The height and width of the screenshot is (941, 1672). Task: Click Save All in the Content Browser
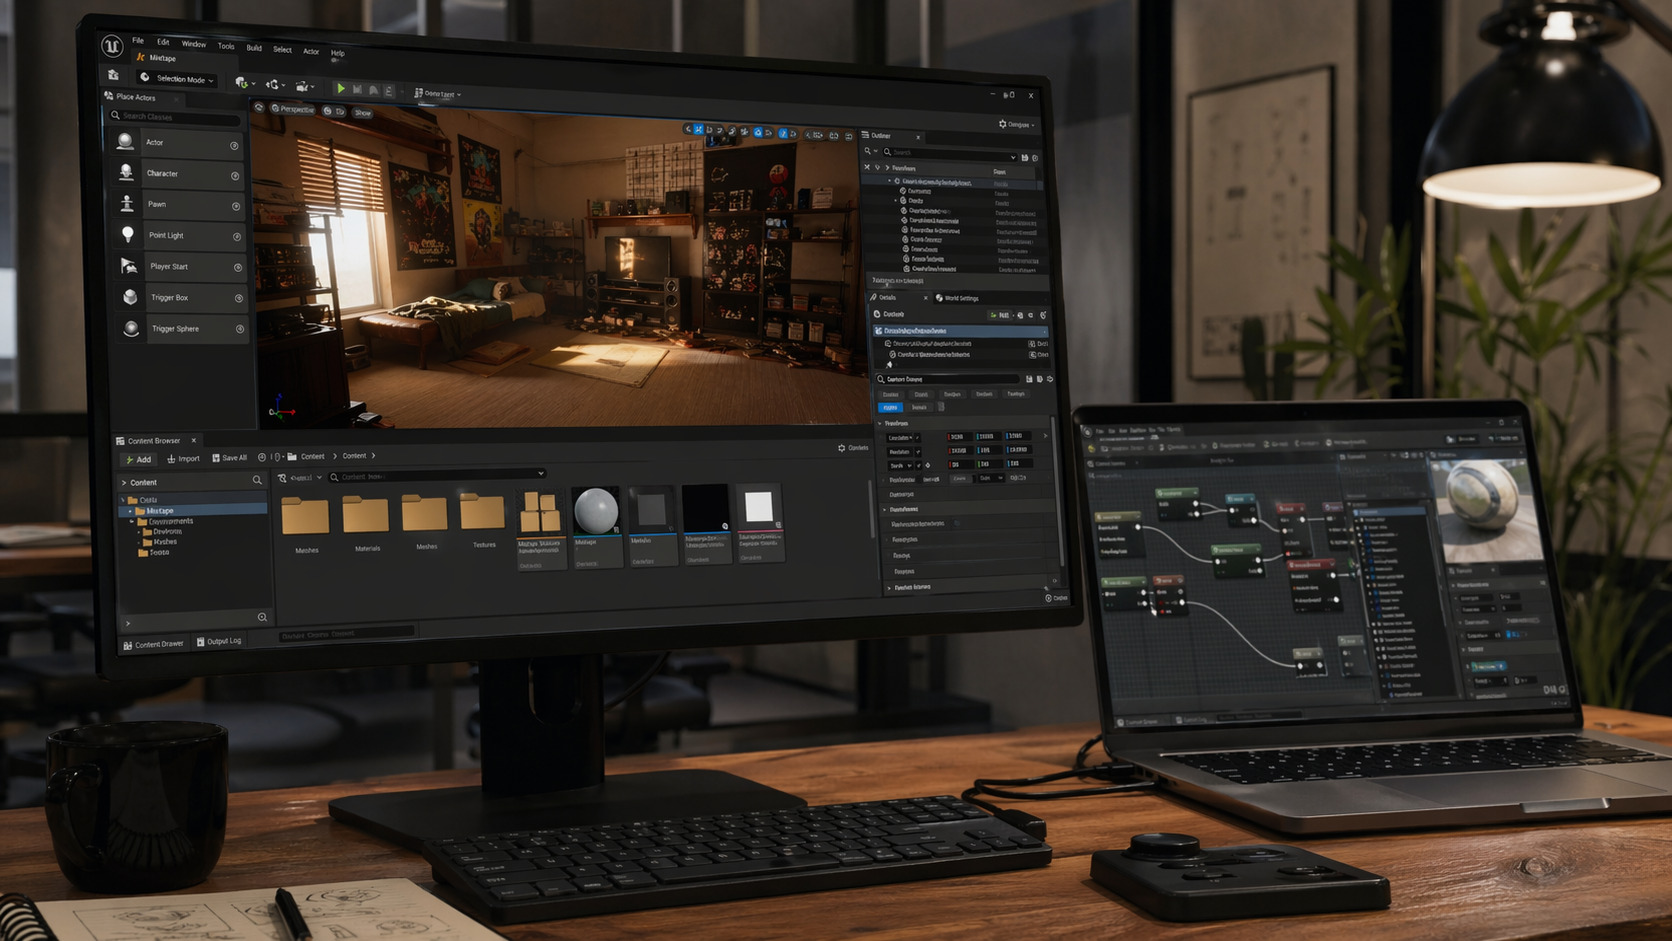coord(229,458)
